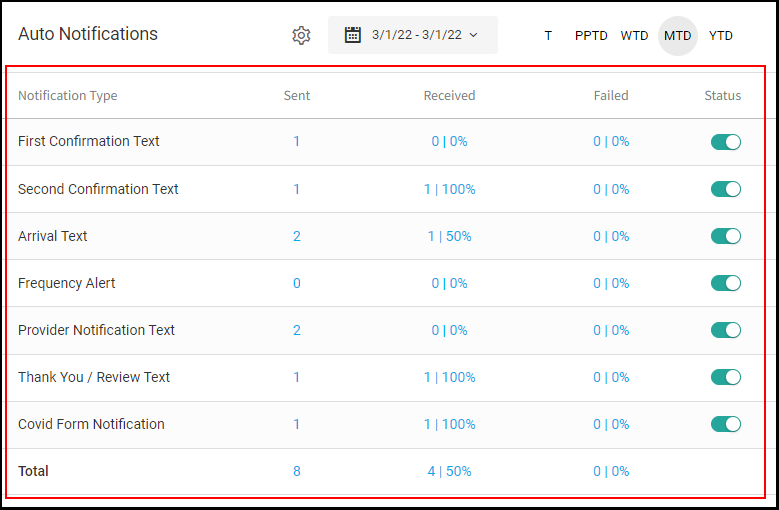Open Thank You / Review Text received value
Screen dimensions: 779x510
point(449,377)
